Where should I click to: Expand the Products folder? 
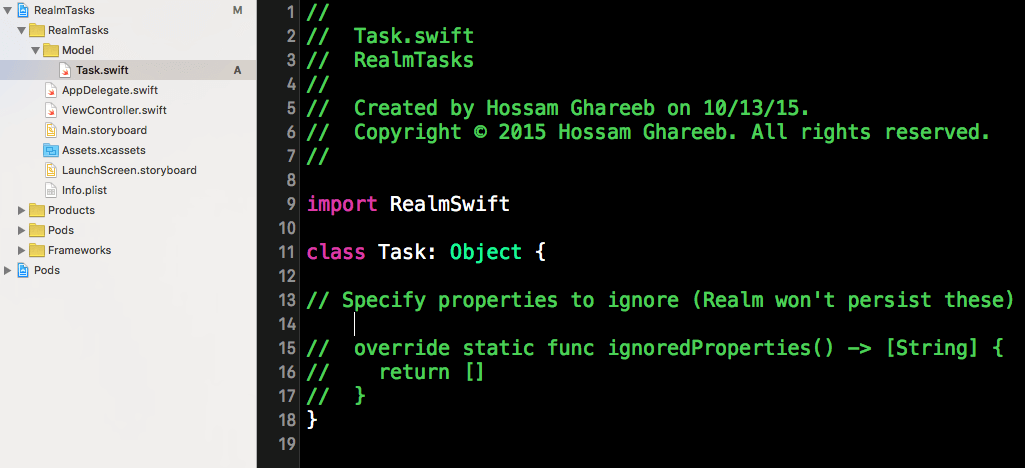point(23,210)
